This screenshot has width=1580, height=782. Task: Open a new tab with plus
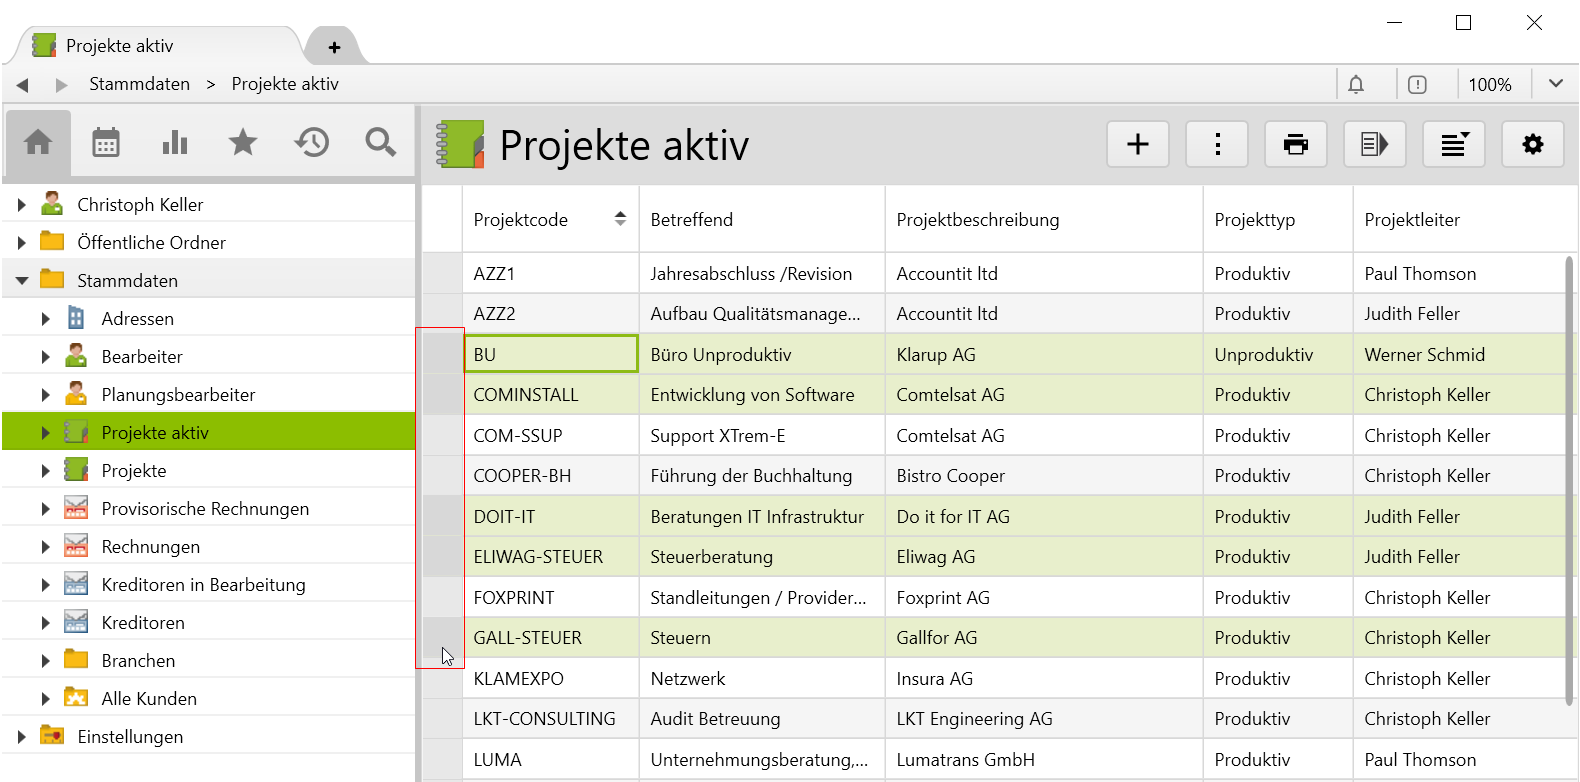pos(334,47)
